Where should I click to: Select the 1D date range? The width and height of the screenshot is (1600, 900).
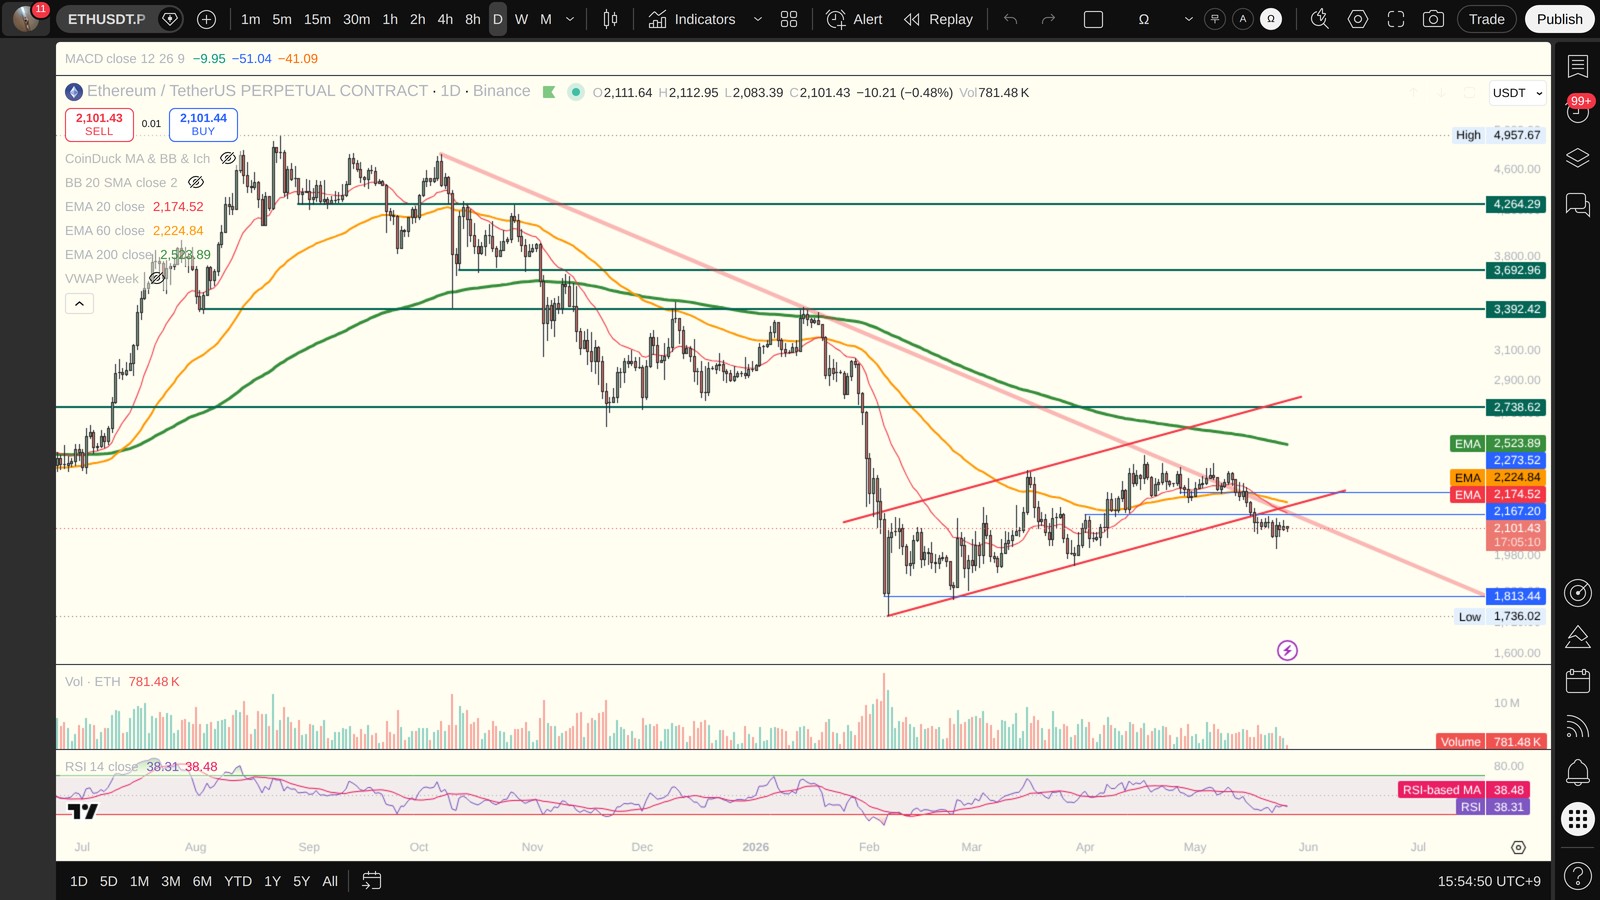tap(79, 881)
